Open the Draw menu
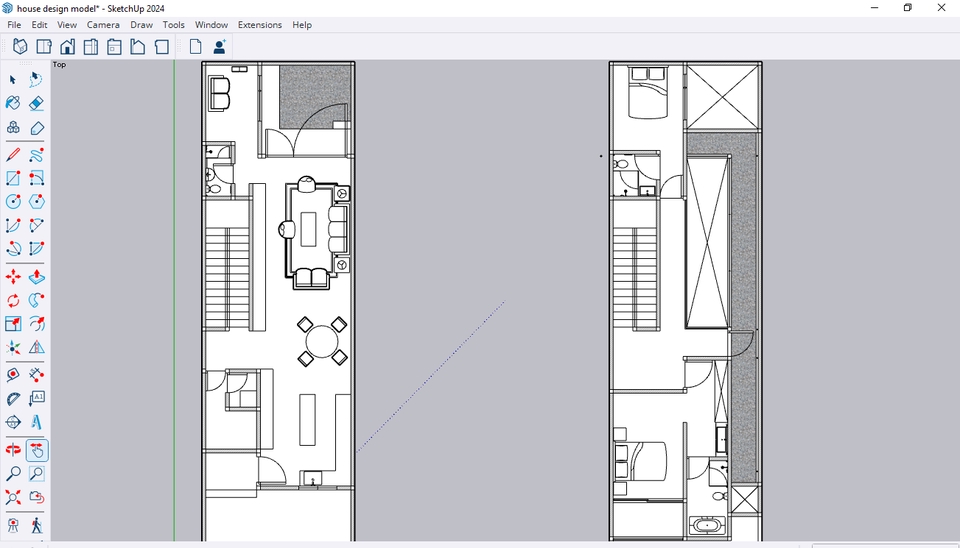Screen dimensions: 960x548 [x=141, y=24]
